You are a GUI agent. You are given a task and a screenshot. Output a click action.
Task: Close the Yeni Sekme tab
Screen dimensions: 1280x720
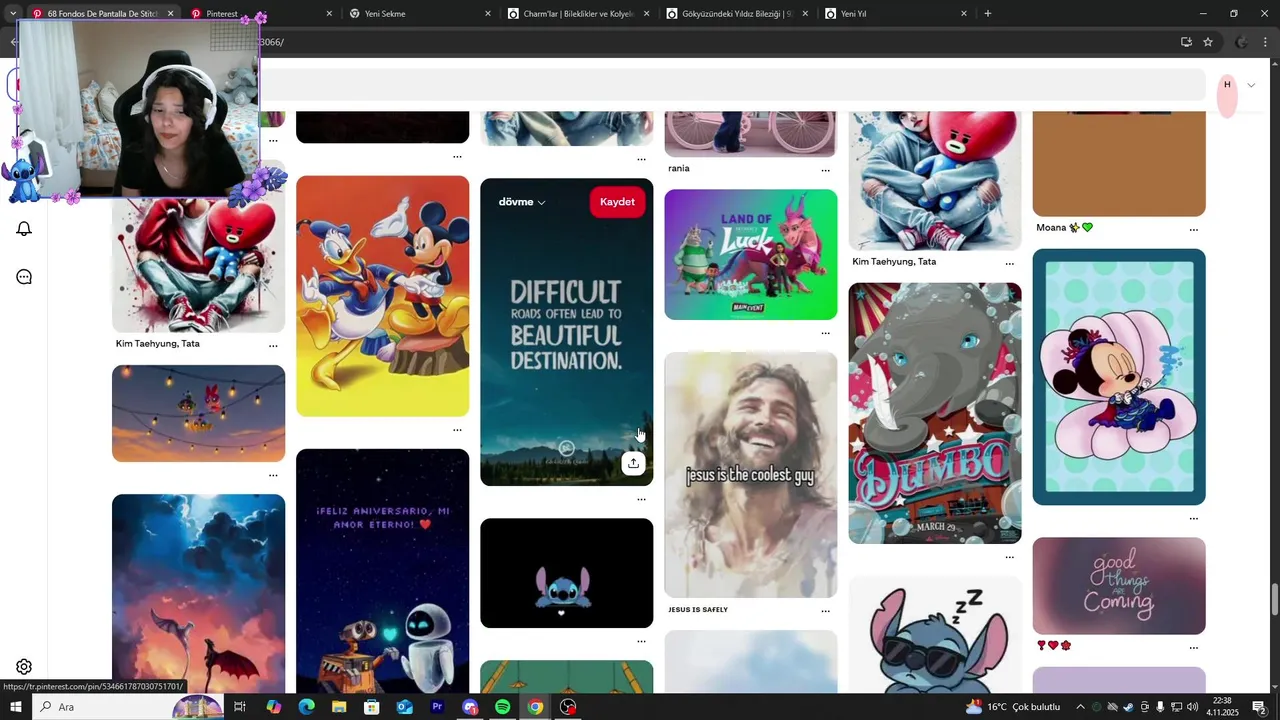488,14
